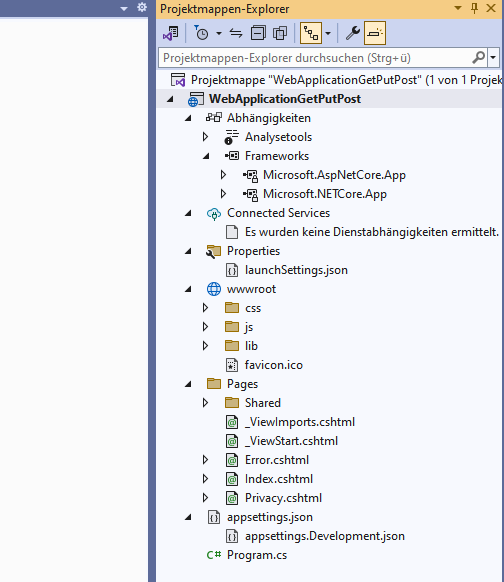The height and width of the screenshot is (582, 504).
Task: Sync with active document icon
Action: 236,33
